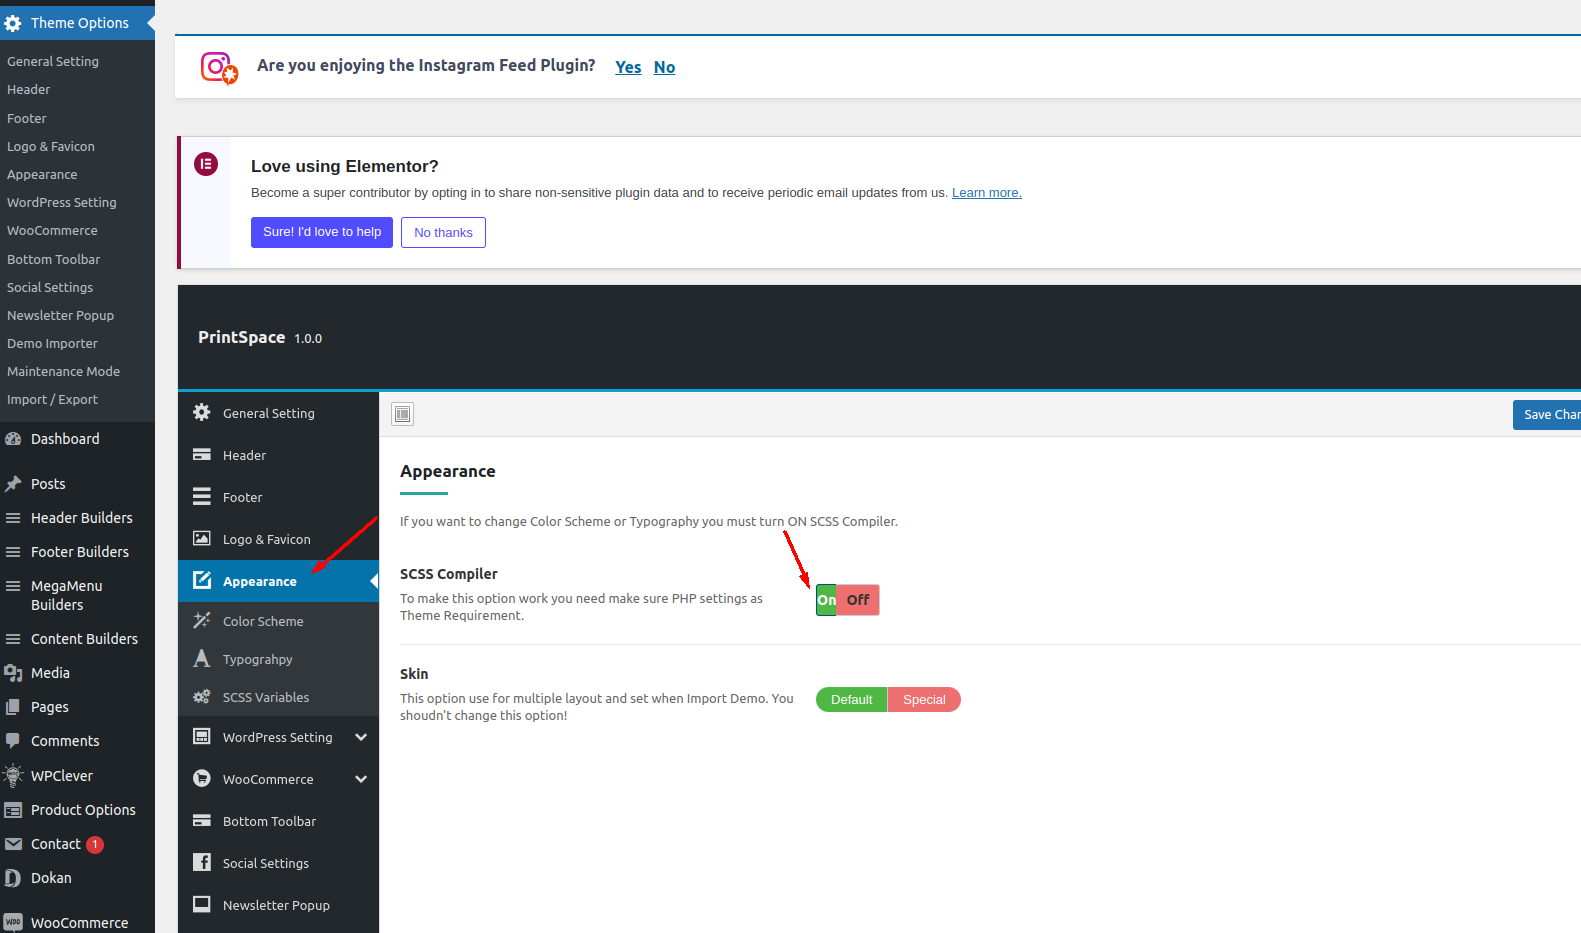This screenshot has height=933, width=1581.
Task: Click the WooCommerce cart icon in panel
Action: click(202, 778)
